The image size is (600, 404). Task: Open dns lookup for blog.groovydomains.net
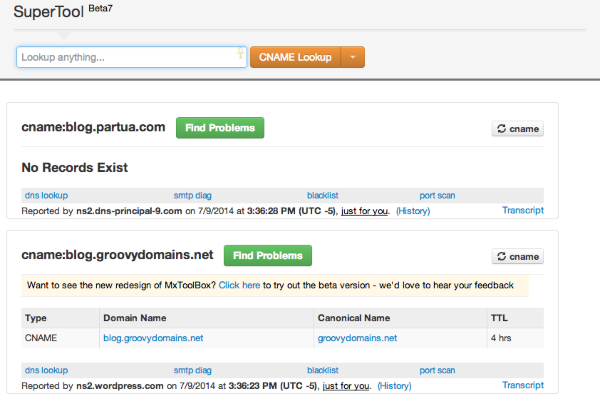pos(46,370)
